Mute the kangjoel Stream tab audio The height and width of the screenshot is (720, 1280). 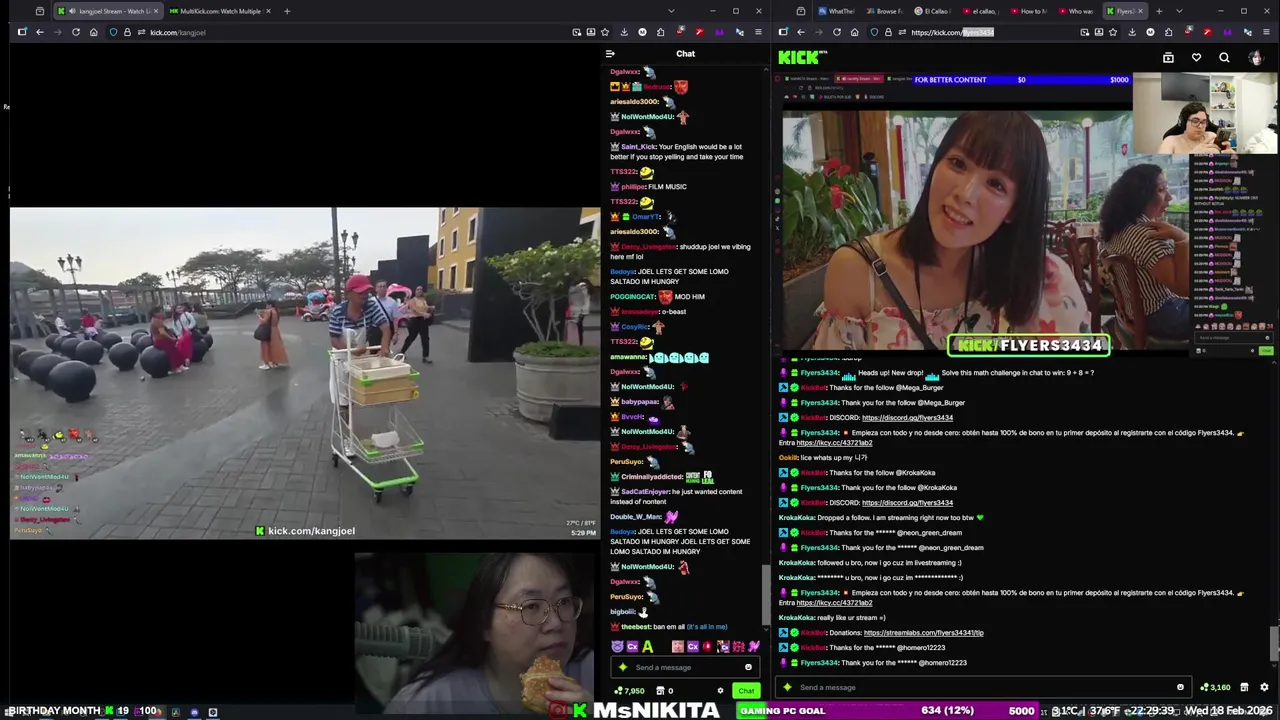72,11
